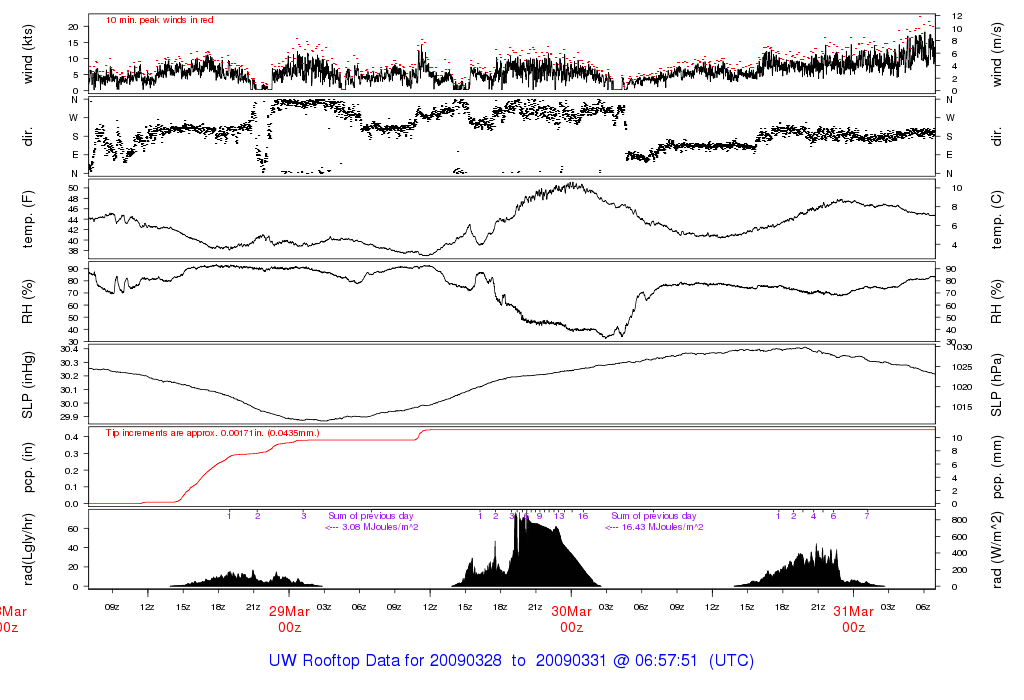This screenshot has height=700, width=1024.
Task: Click the '10 min. peak winds in red' note
Action: pyautogui.click(x=159, y=20)
